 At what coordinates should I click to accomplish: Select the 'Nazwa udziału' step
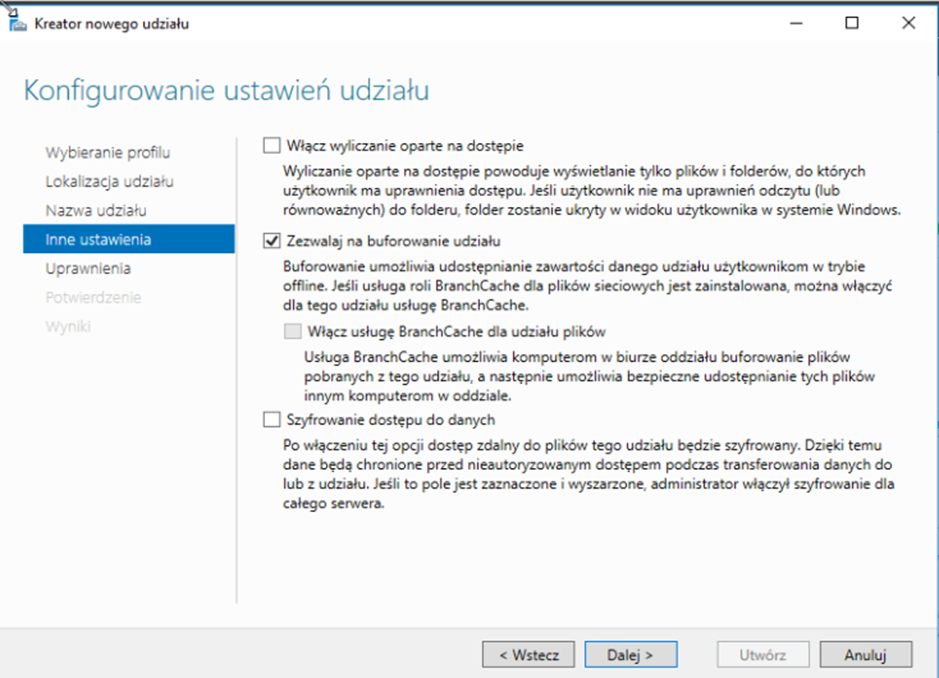(96, 211)
